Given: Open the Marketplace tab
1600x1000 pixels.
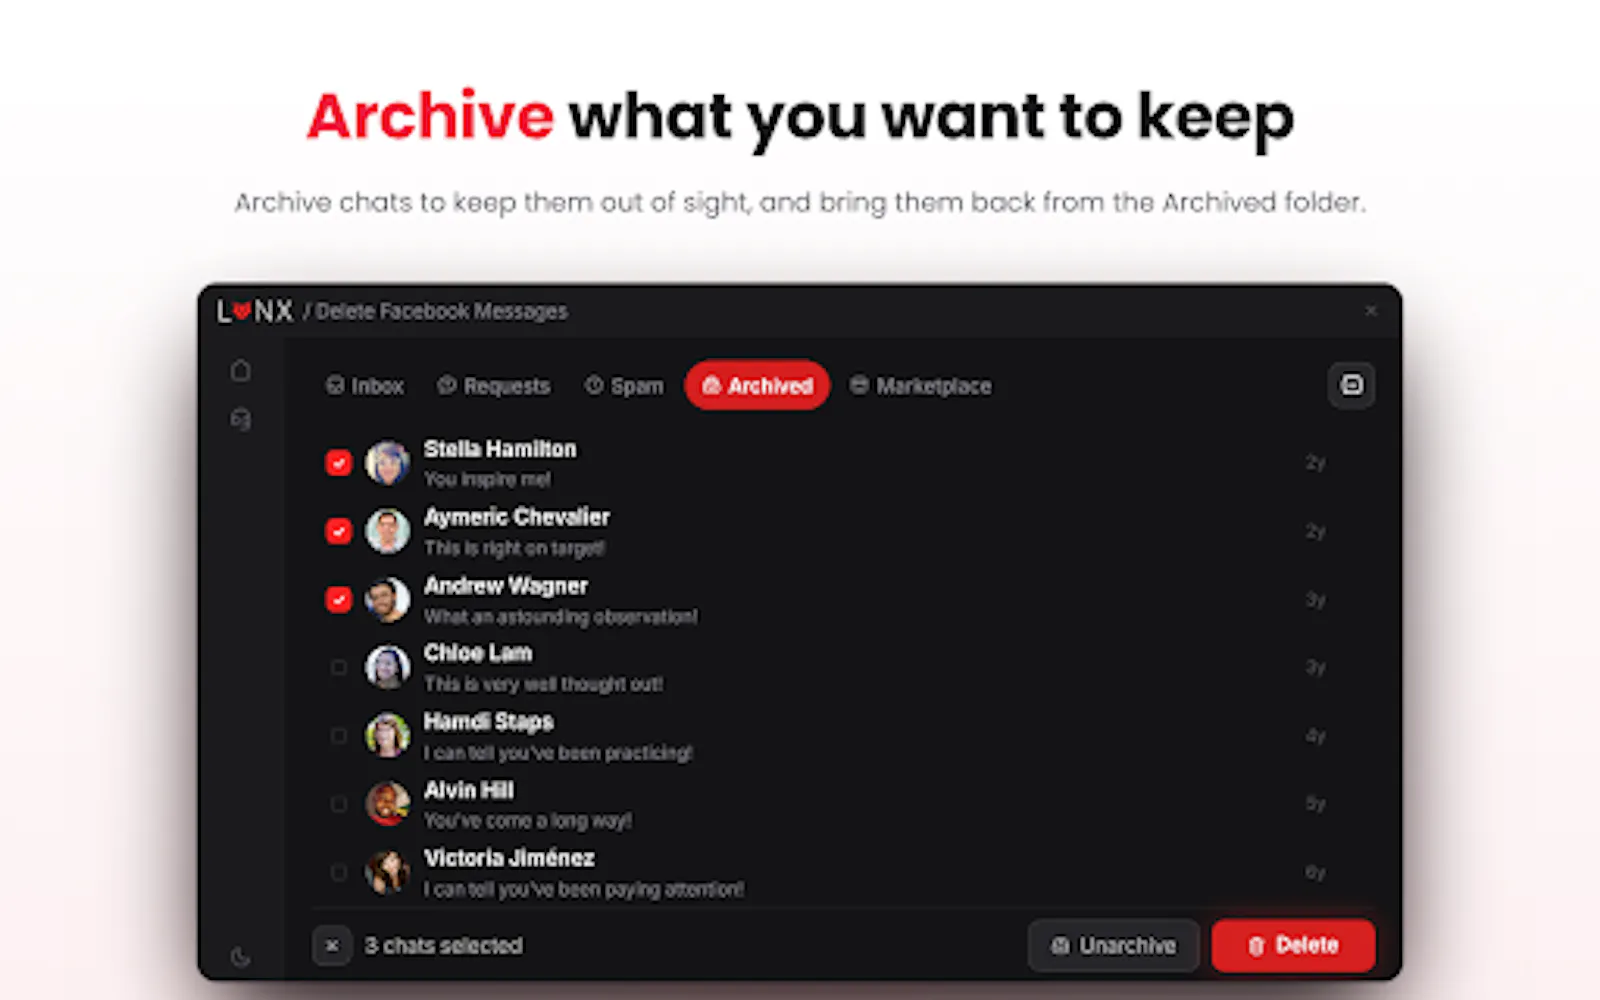Looking at the screenshot, I should point(921,385).
